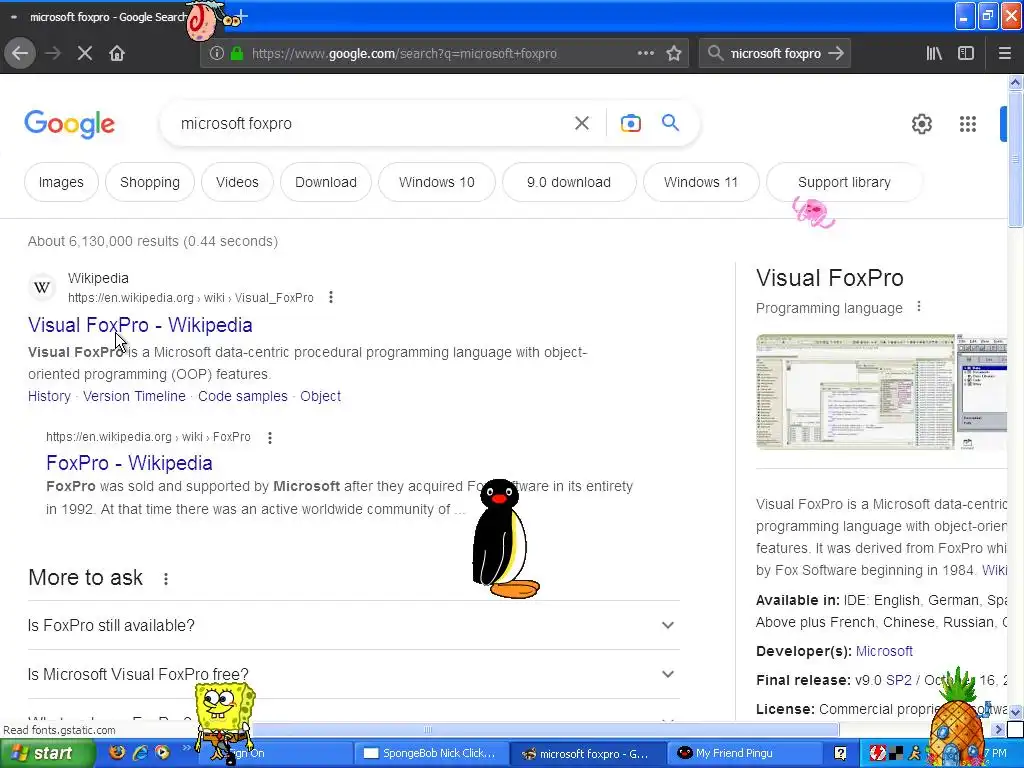Show site information icon in address bar
1024x768 pixels.
point(216,54)
